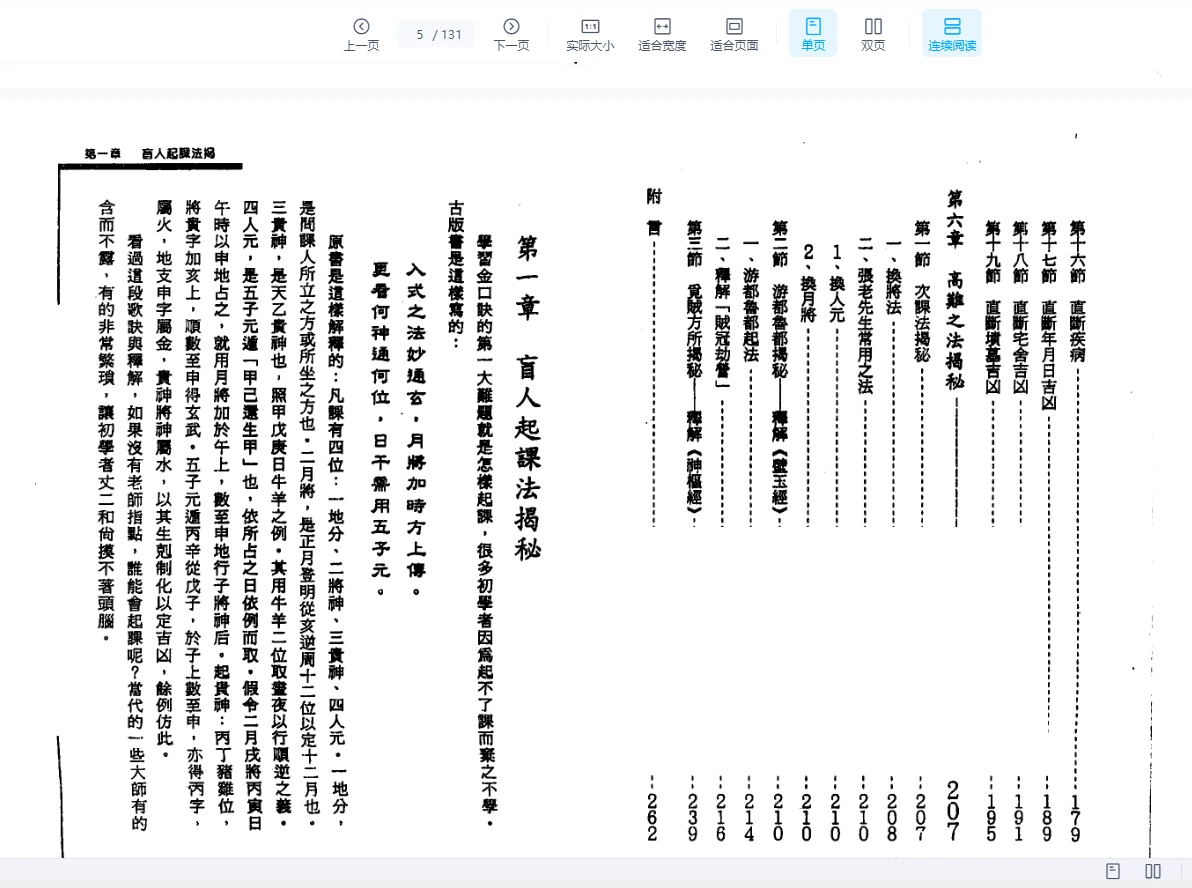Click contents entry 第十九節 直斷墳墓吉凶
This screenshot has width=1192, height=888.
[992, 307]
